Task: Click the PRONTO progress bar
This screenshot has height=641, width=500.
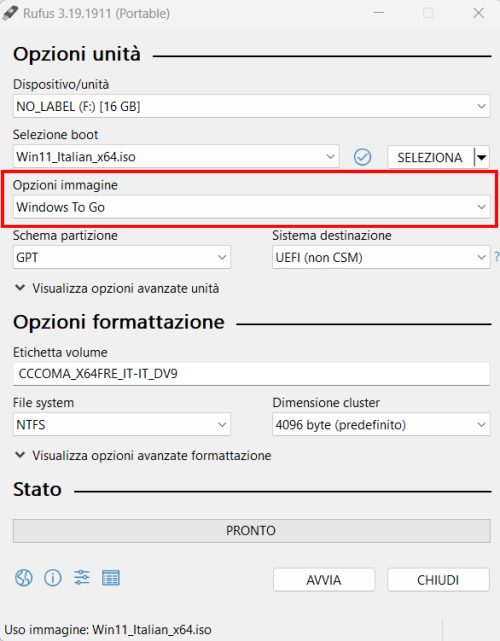Action: pyautogui.click(x=251, y=531)
